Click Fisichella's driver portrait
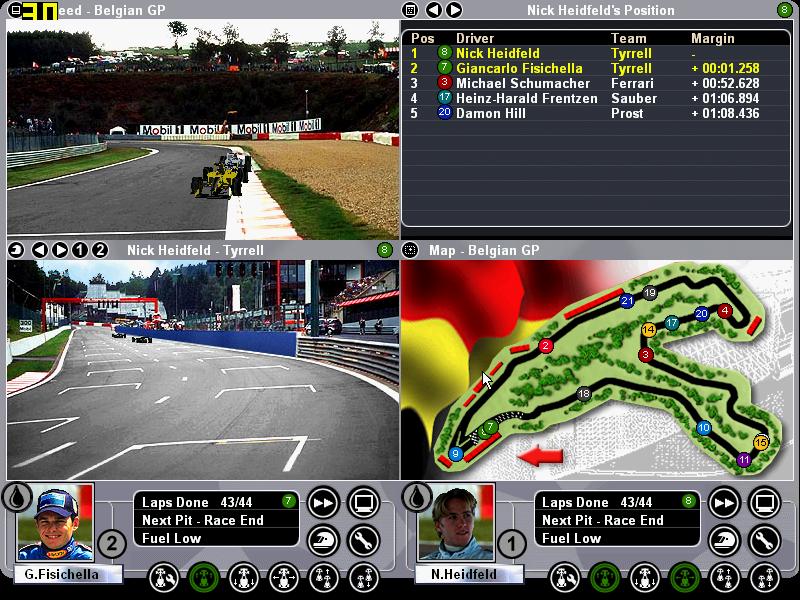 (55, 523)
